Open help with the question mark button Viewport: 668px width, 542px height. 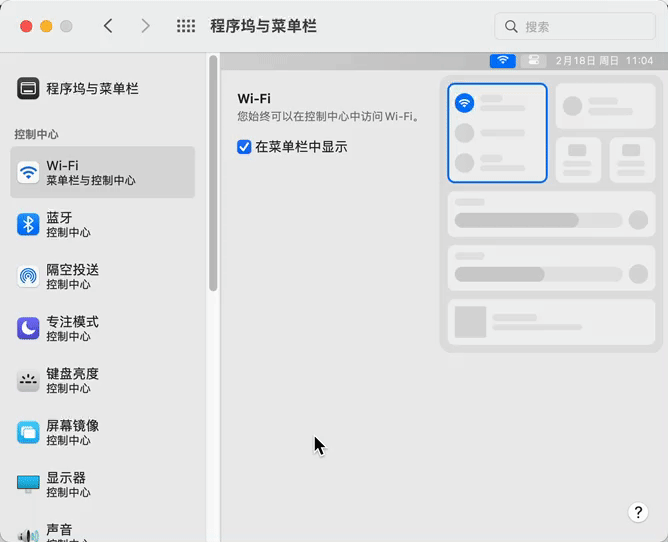click(638, 512)
